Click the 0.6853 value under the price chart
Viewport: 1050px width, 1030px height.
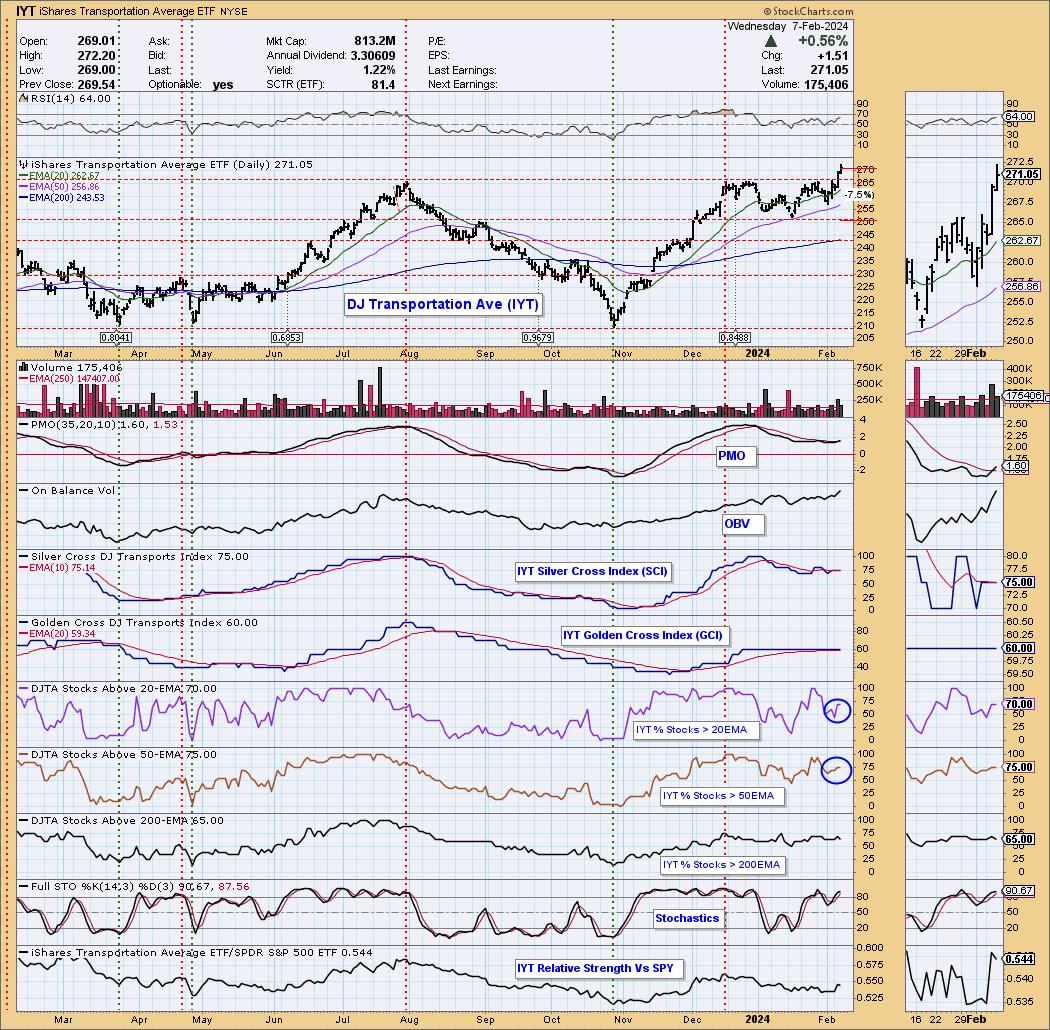[x=287, y=338]
